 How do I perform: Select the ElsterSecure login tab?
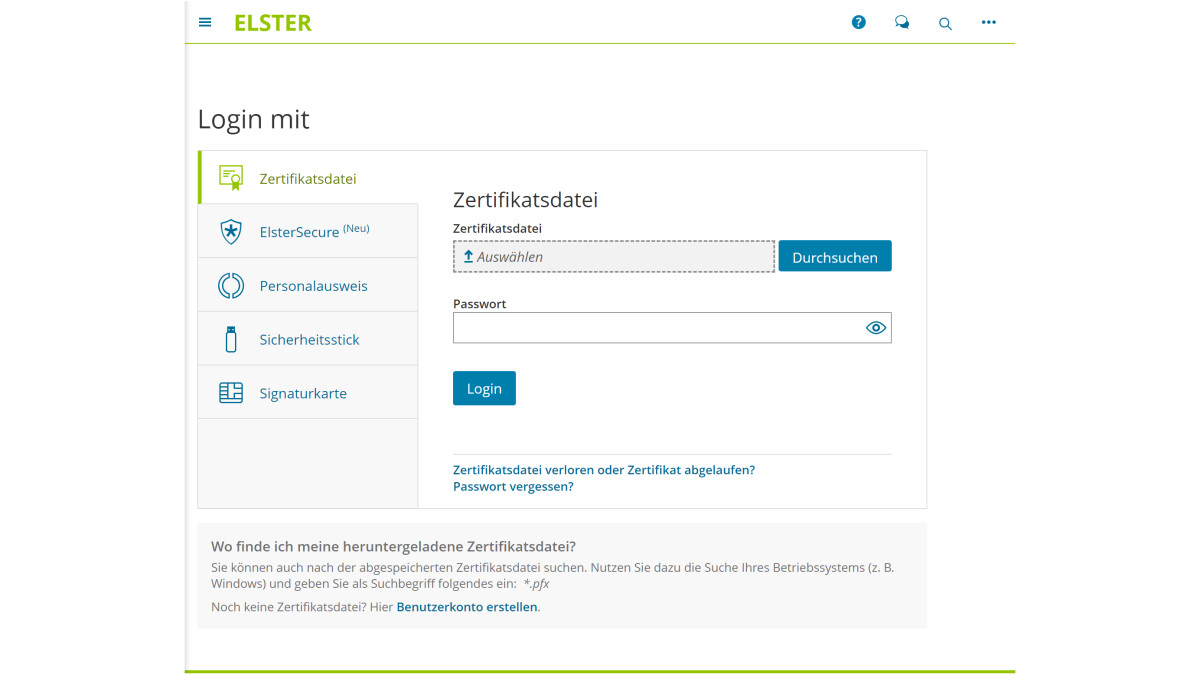[x=308, y=231]
